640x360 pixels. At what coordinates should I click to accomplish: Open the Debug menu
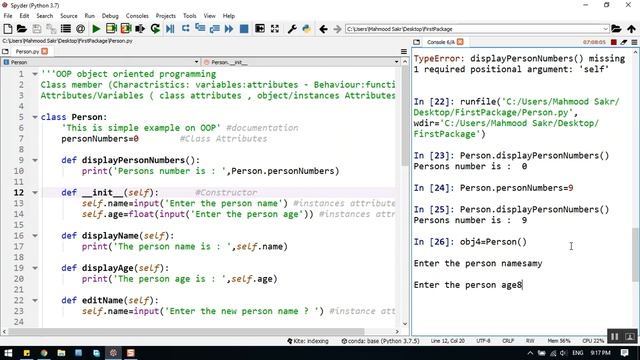(110, 16)
